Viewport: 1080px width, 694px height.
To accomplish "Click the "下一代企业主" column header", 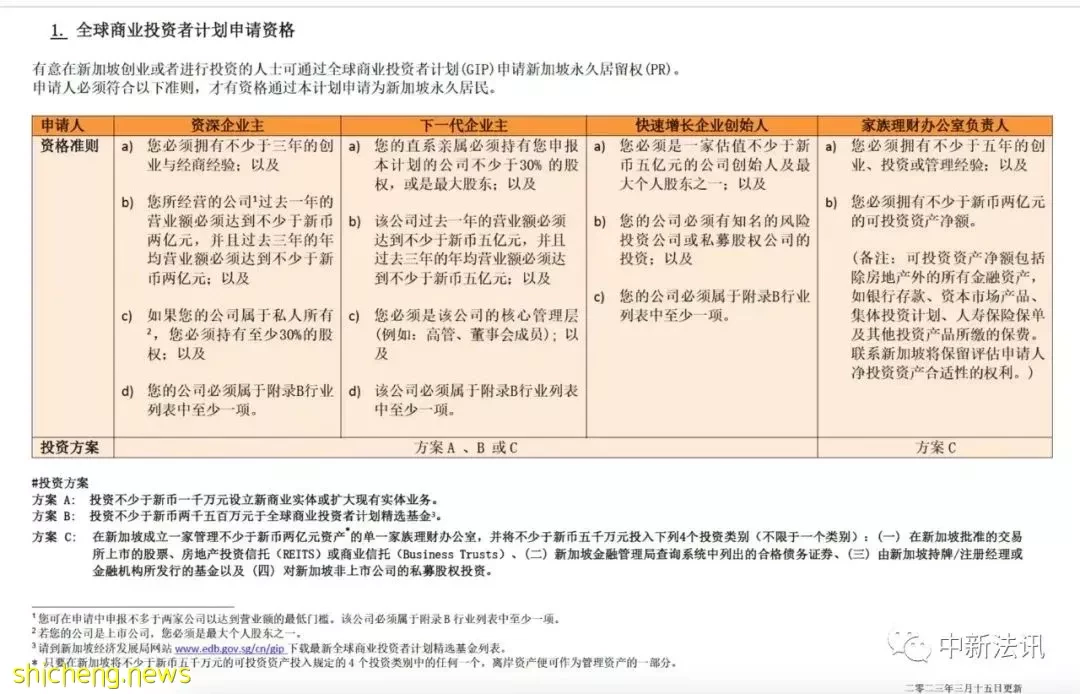I will [x=464, y=125].
